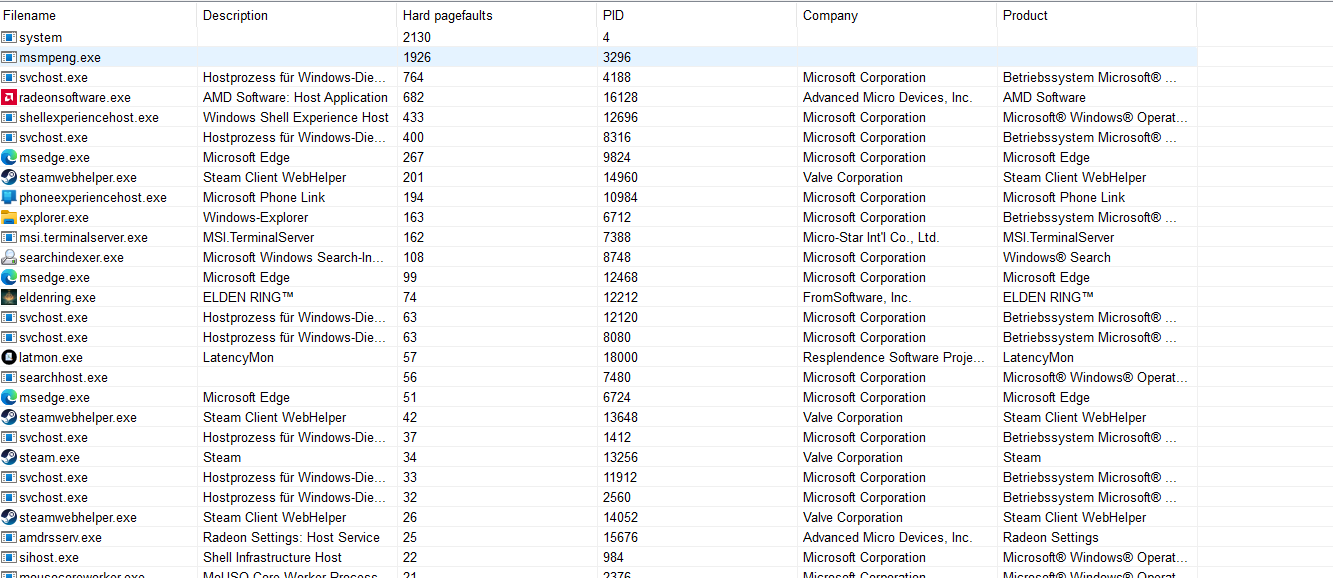Select the svchost.exe filename with PID 11912
Screen dimensions: 1333x578
coord(53,477)
